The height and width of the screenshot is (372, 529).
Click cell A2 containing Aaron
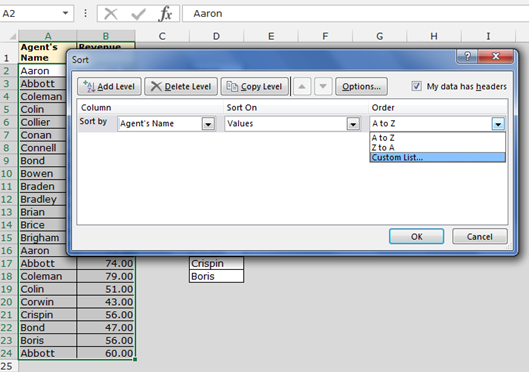[43, 71]
